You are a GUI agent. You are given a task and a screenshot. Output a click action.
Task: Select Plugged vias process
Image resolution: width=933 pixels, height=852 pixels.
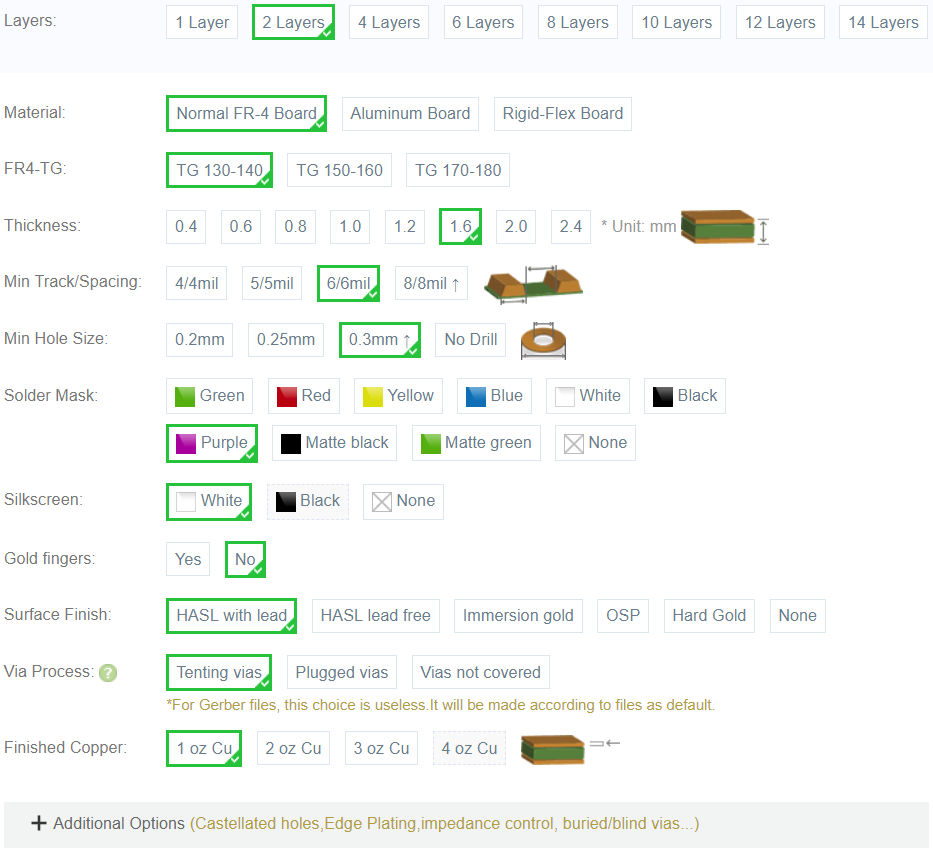coord(341,673)
